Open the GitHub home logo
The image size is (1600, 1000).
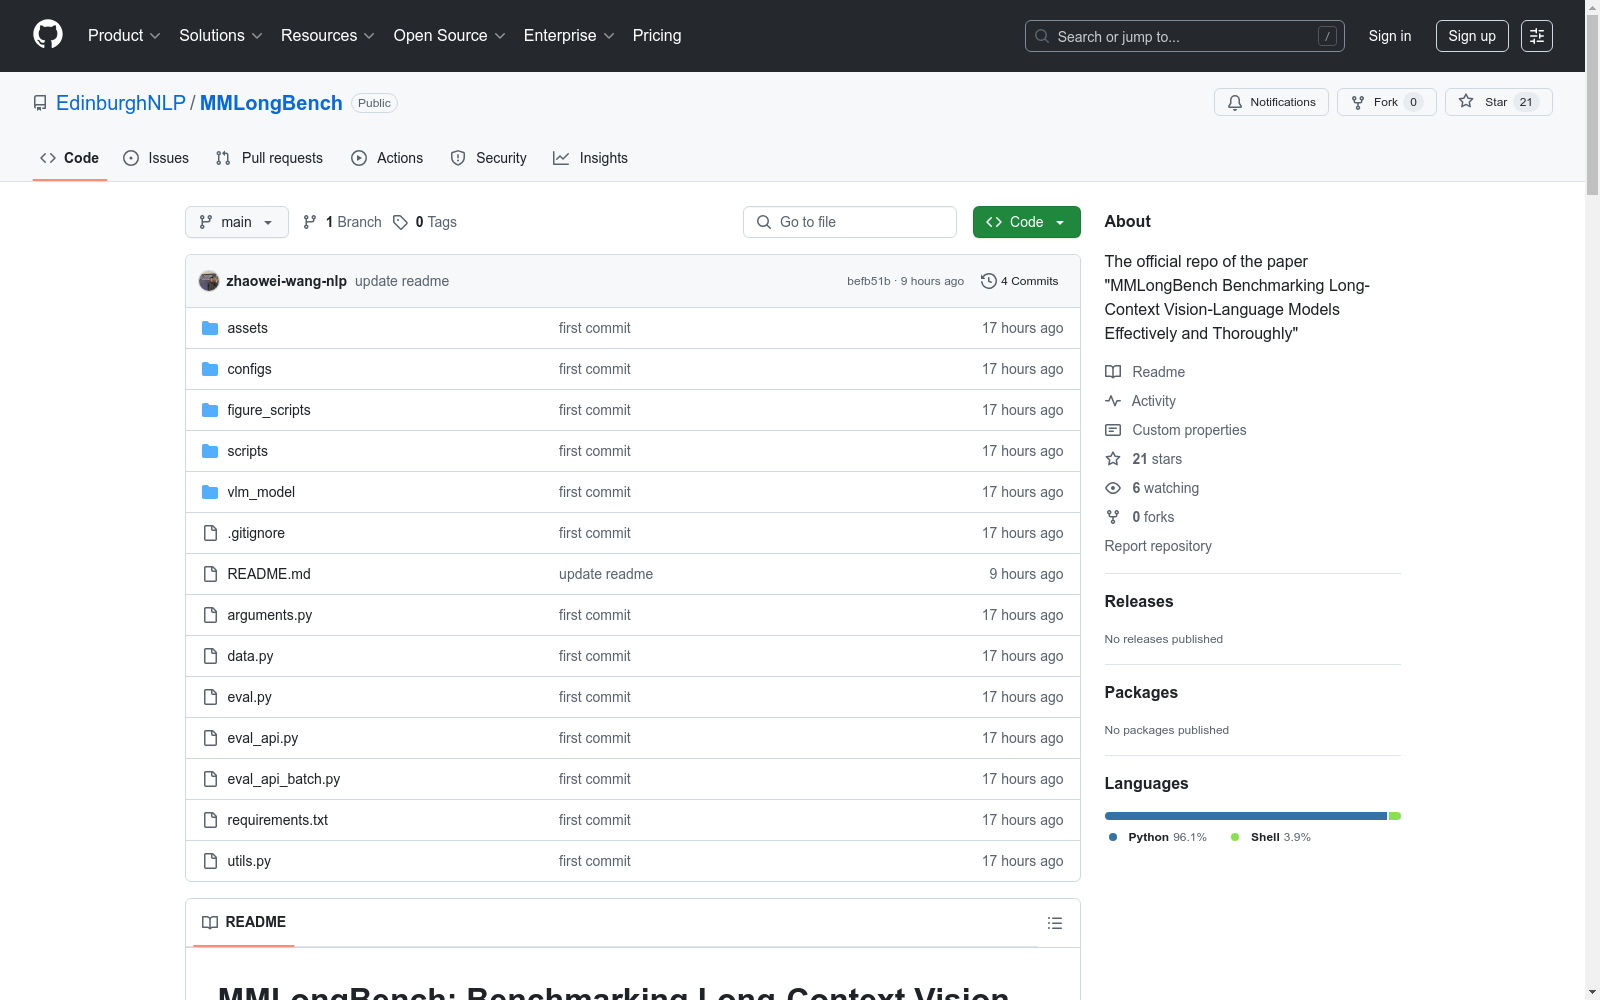point(48,35)
